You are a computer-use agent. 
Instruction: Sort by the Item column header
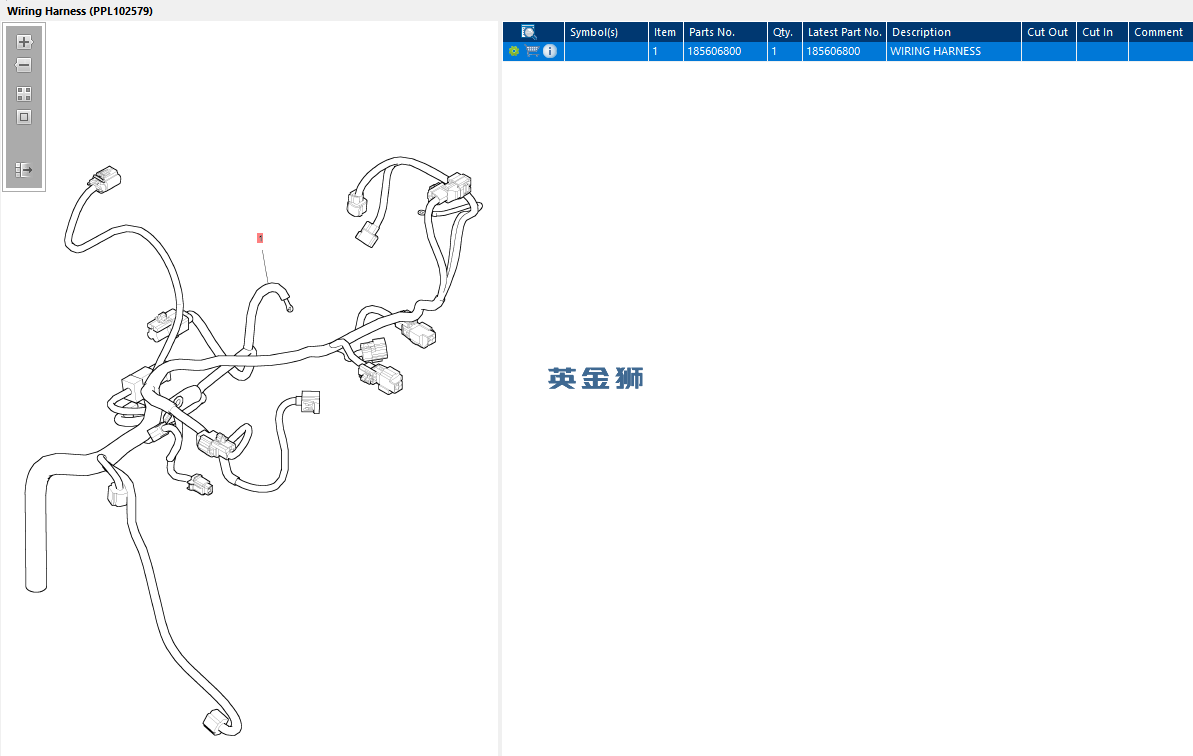coord(665,32)
